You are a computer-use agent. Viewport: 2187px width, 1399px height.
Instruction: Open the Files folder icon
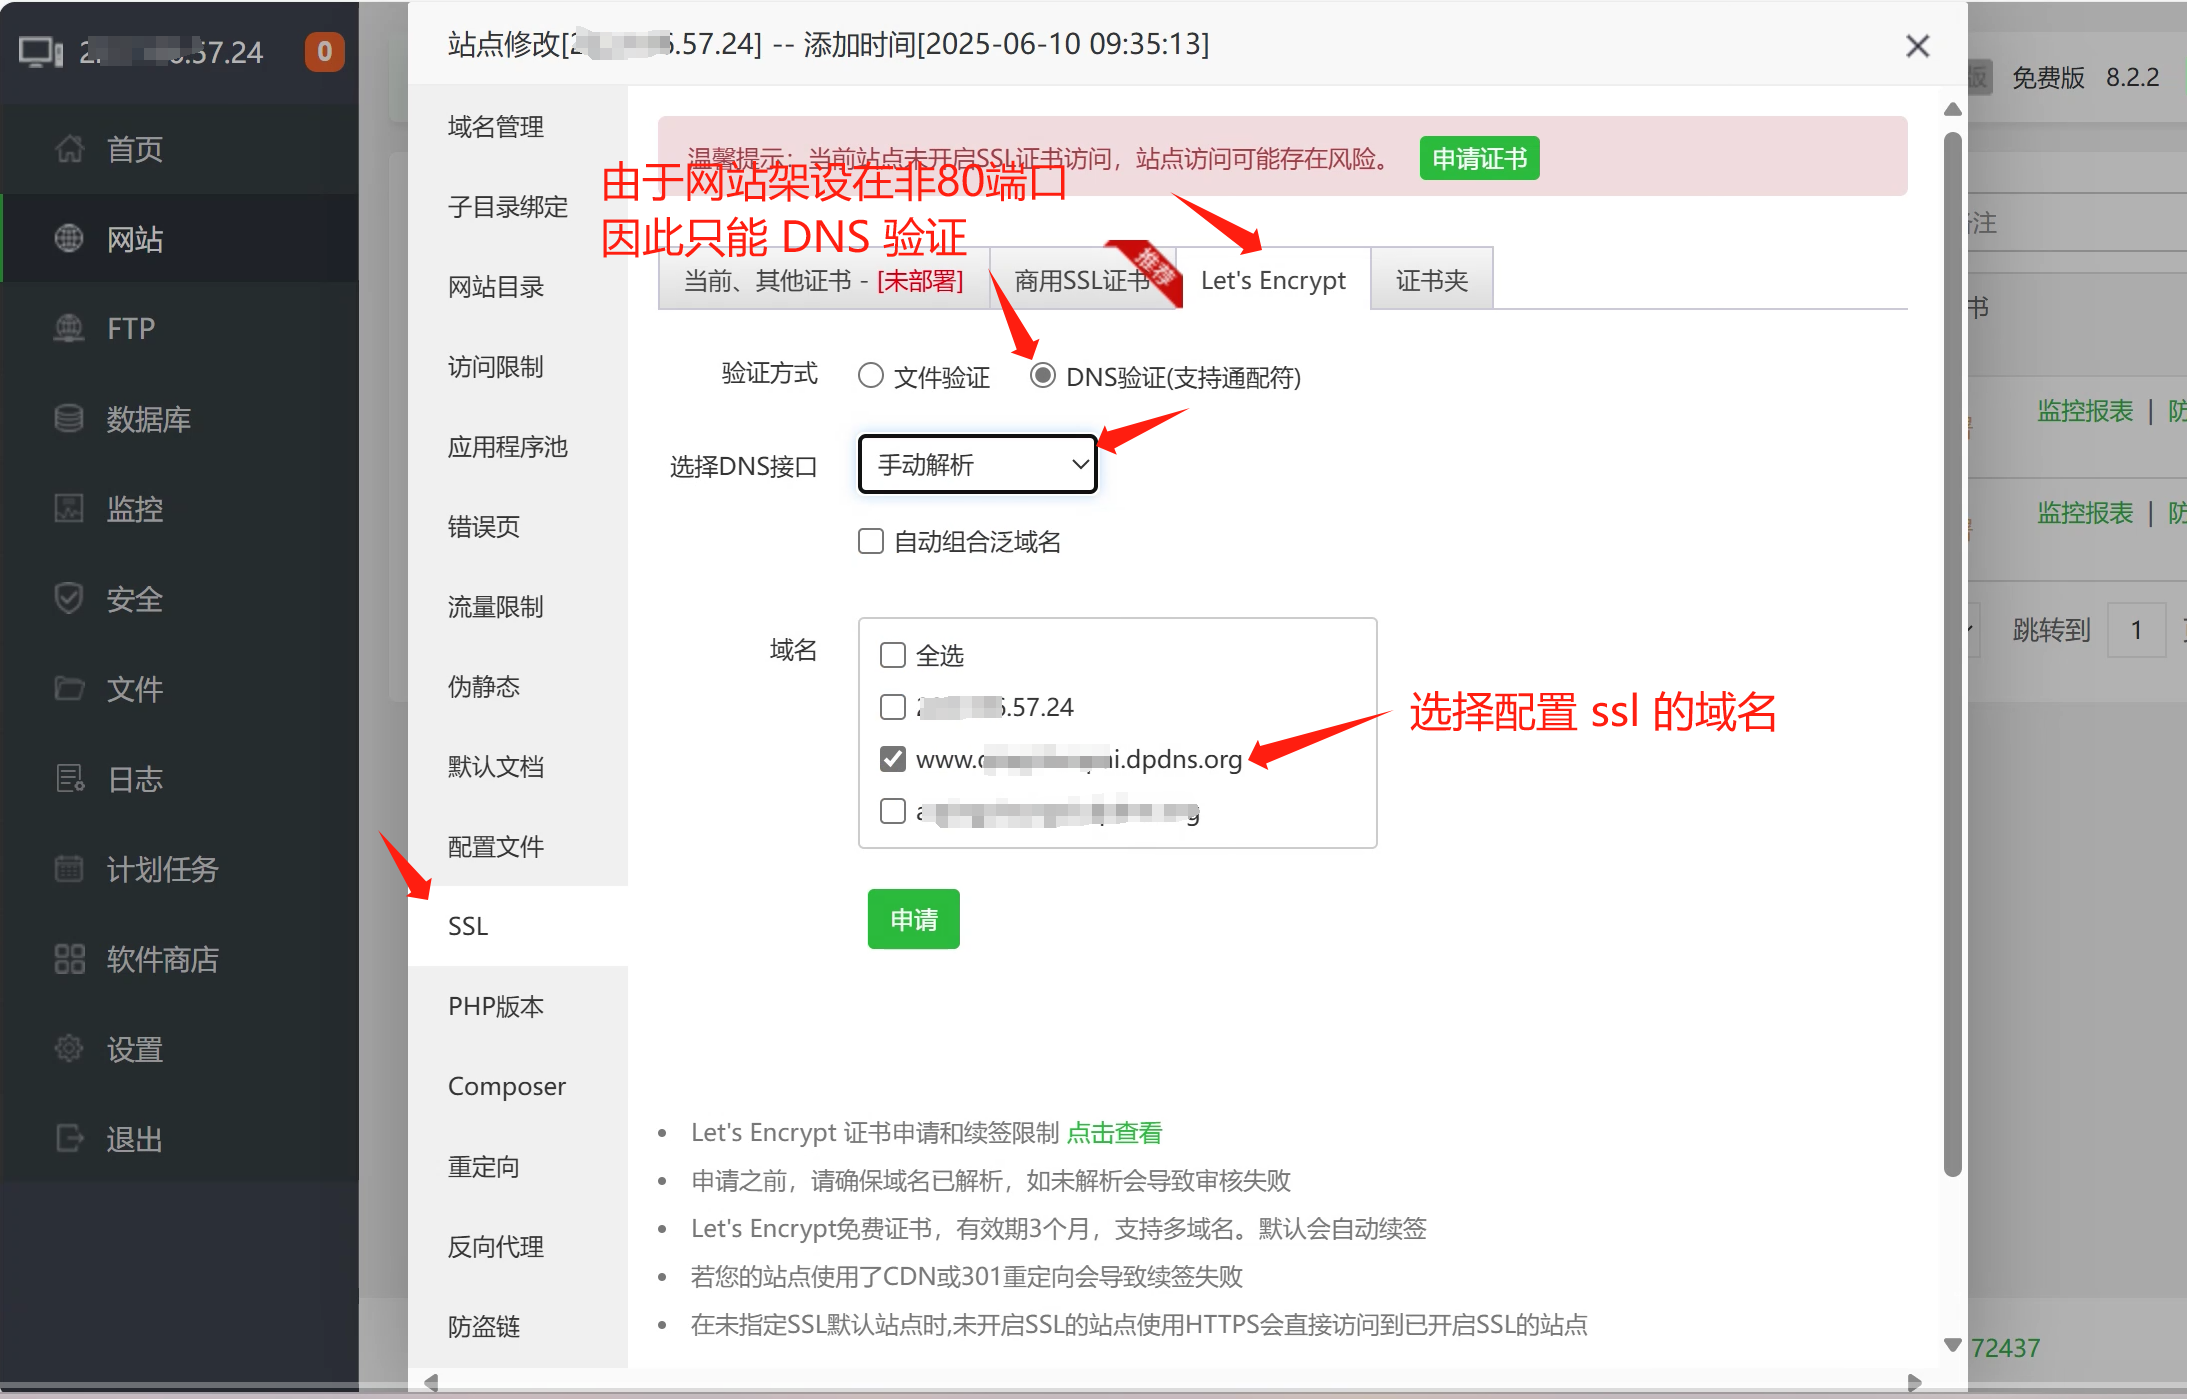(x=69, y=688)
